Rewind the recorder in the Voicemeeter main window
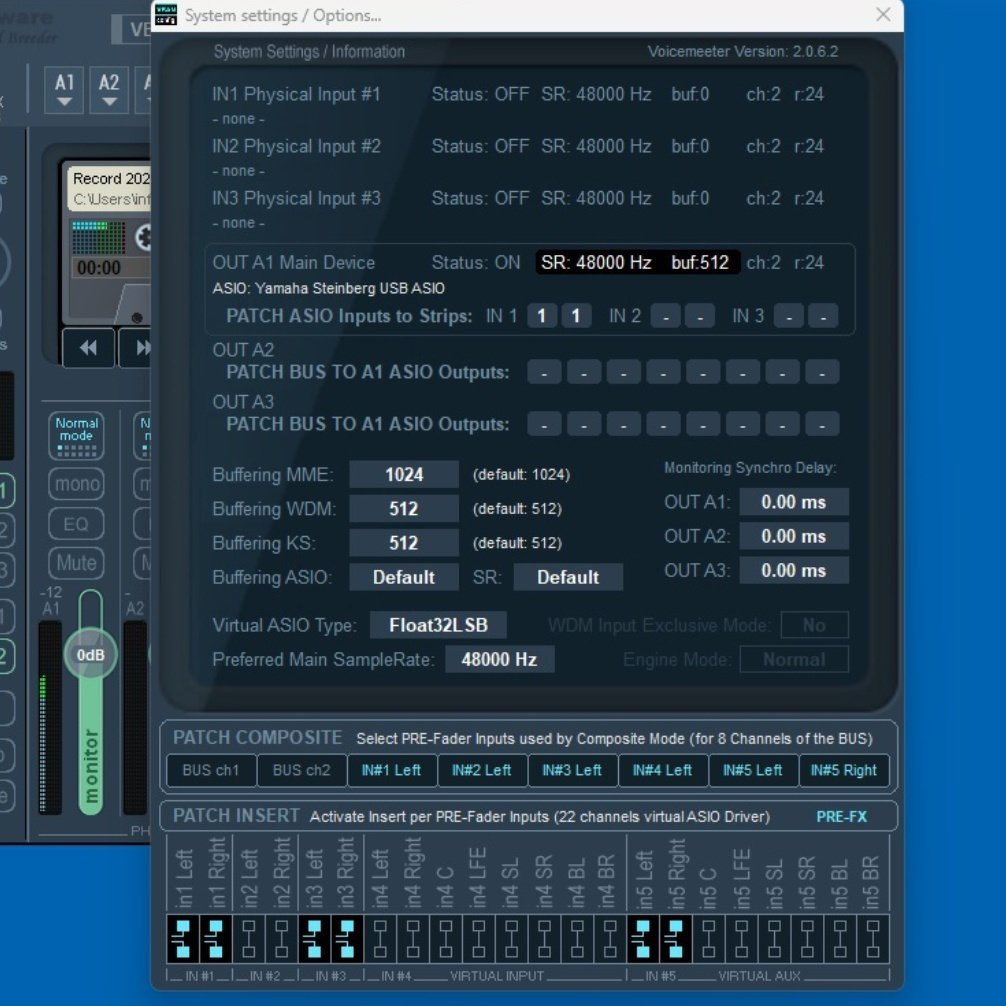Screen dimensions: 1006x1006 [89, 348]
